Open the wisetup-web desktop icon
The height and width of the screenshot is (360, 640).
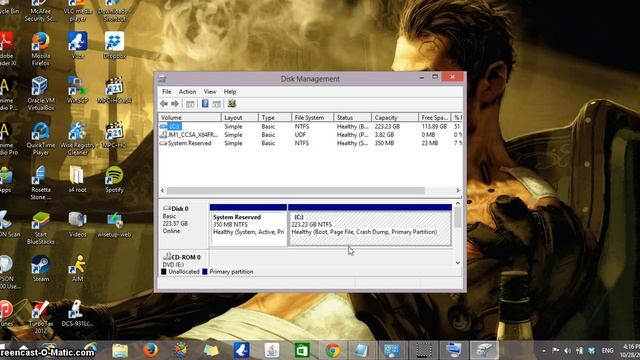(x=114, y=224)
